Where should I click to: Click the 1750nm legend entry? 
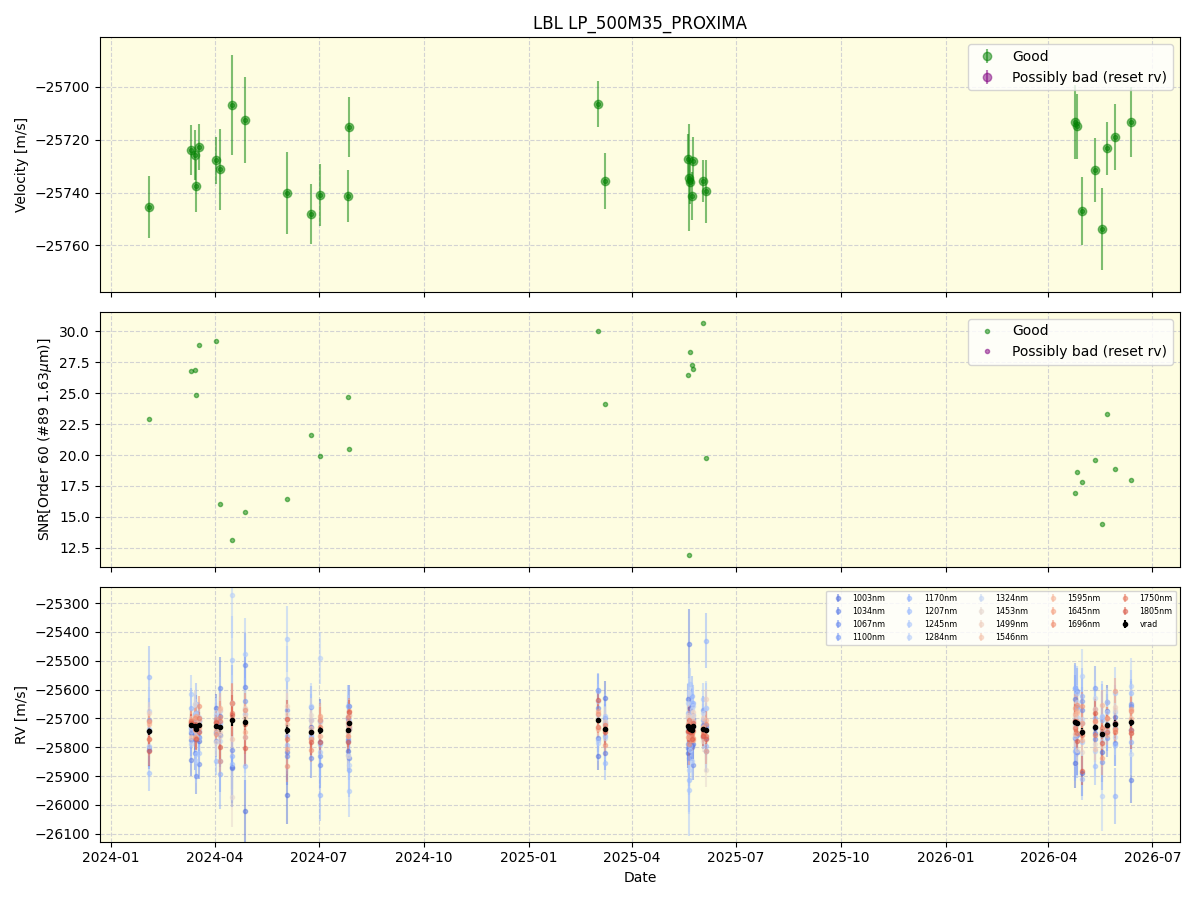tap(1146, 598)
